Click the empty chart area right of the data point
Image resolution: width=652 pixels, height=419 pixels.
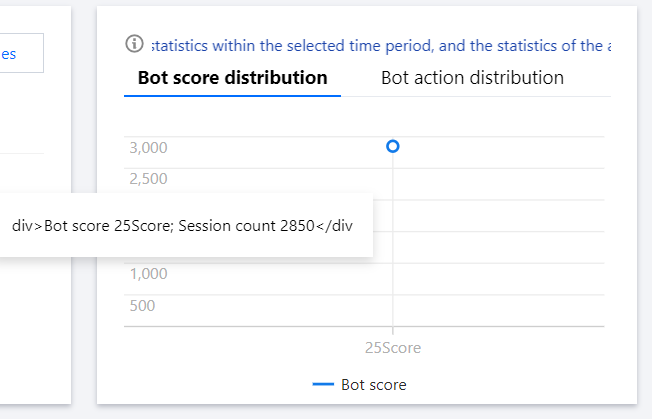point(499,233)
